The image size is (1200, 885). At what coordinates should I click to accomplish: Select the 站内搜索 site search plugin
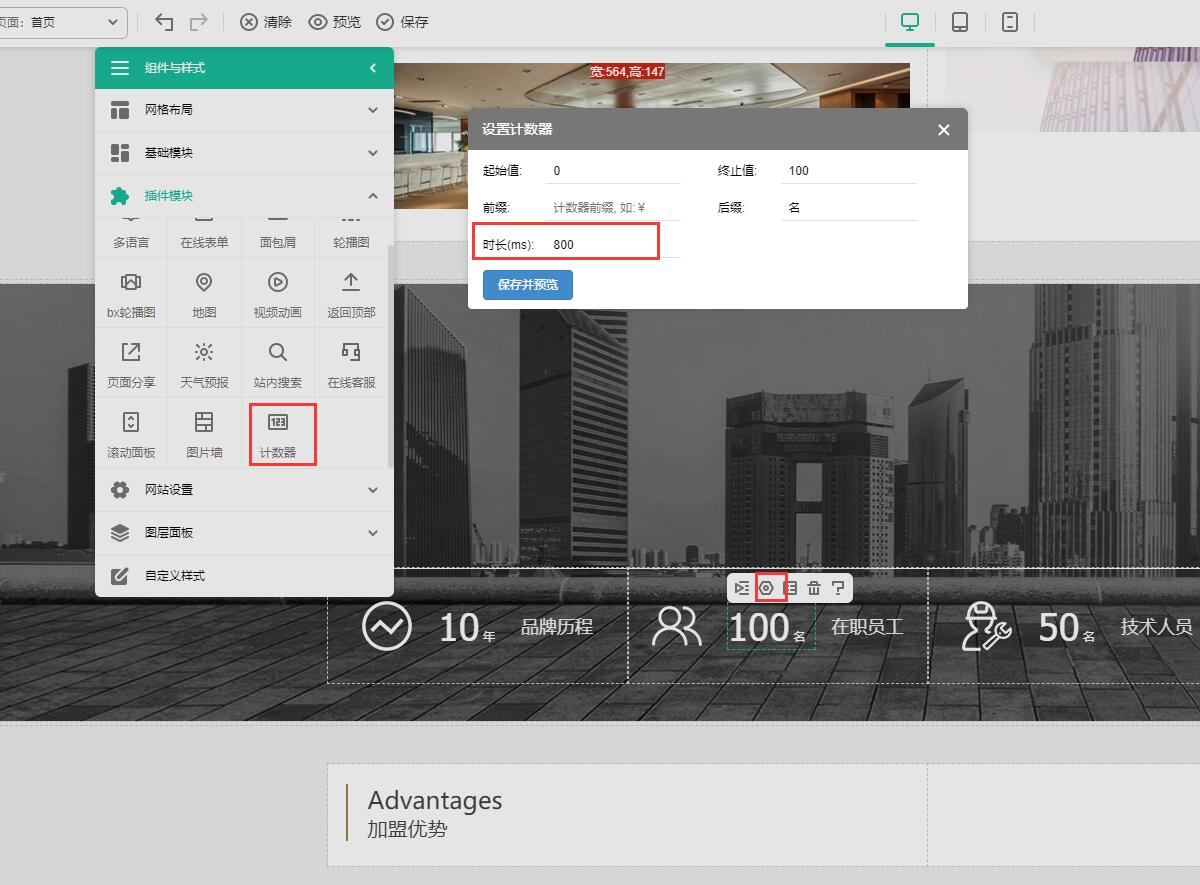tap(277, 364)
